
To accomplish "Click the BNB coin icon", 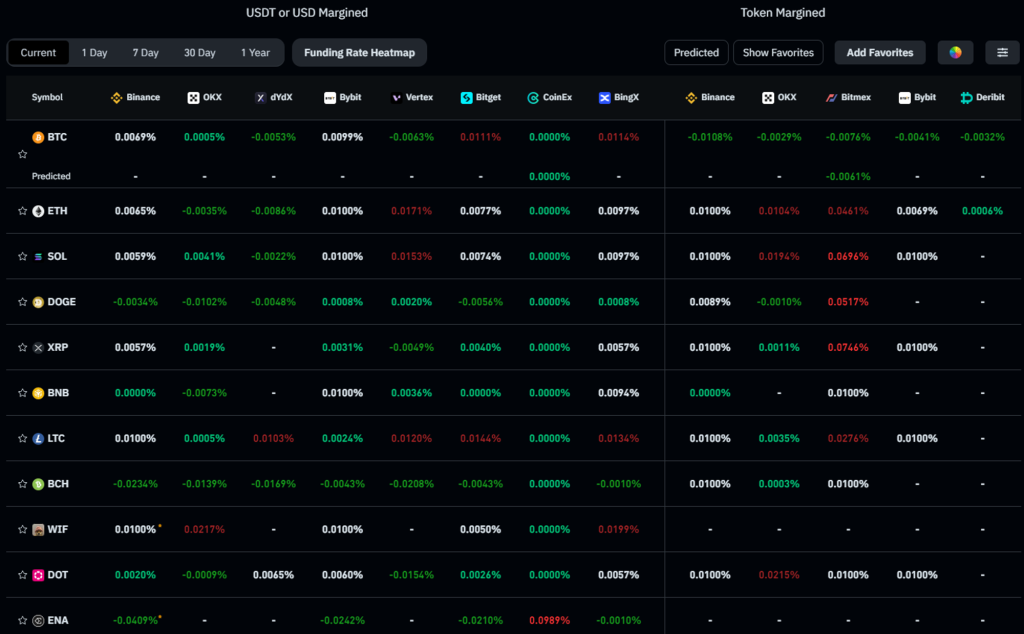I will click(x=38, y=393).
